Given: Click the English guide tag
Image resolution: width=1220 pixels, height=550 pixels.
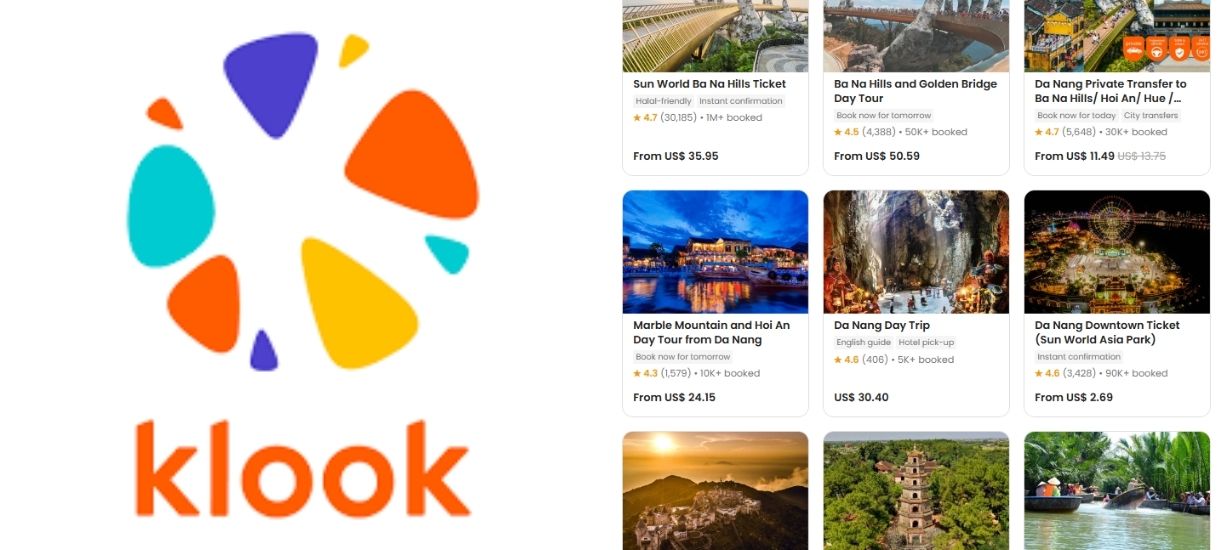Looking at the screenshot, I should click(863, 342).
